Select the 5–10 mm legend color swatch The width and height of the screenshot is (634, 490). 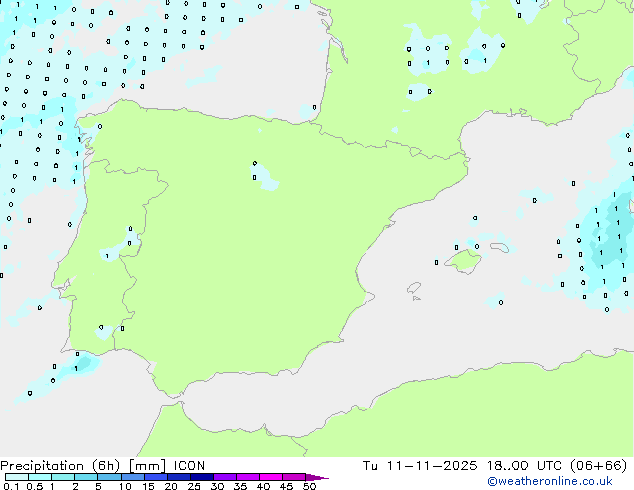(109, 477)
